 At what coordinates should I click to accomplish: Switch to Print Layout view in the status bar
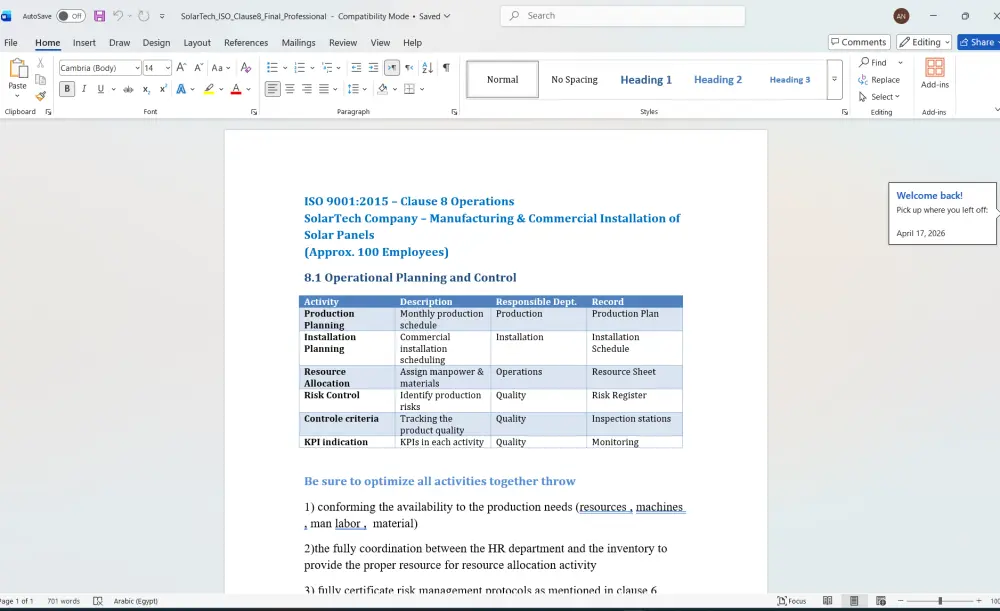click(854, 601)
